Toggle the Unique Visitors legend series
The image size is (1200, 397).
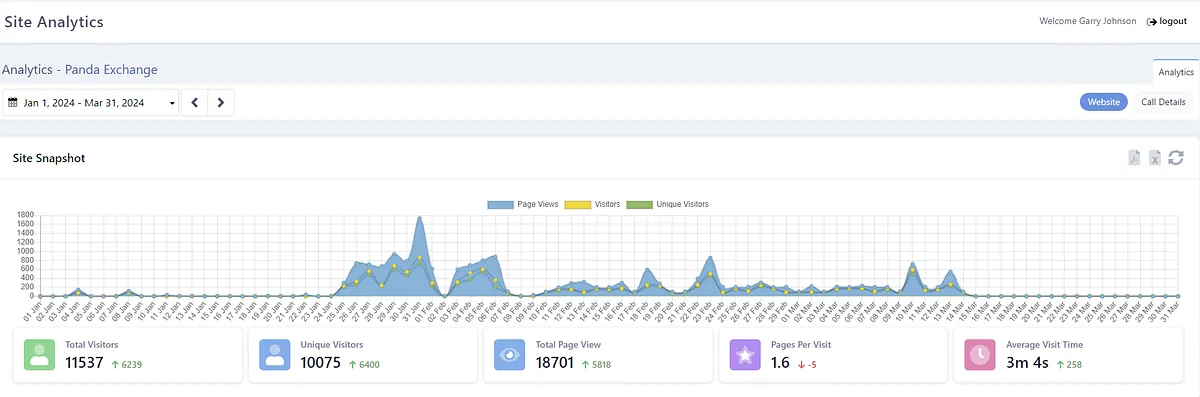[668, 204]
